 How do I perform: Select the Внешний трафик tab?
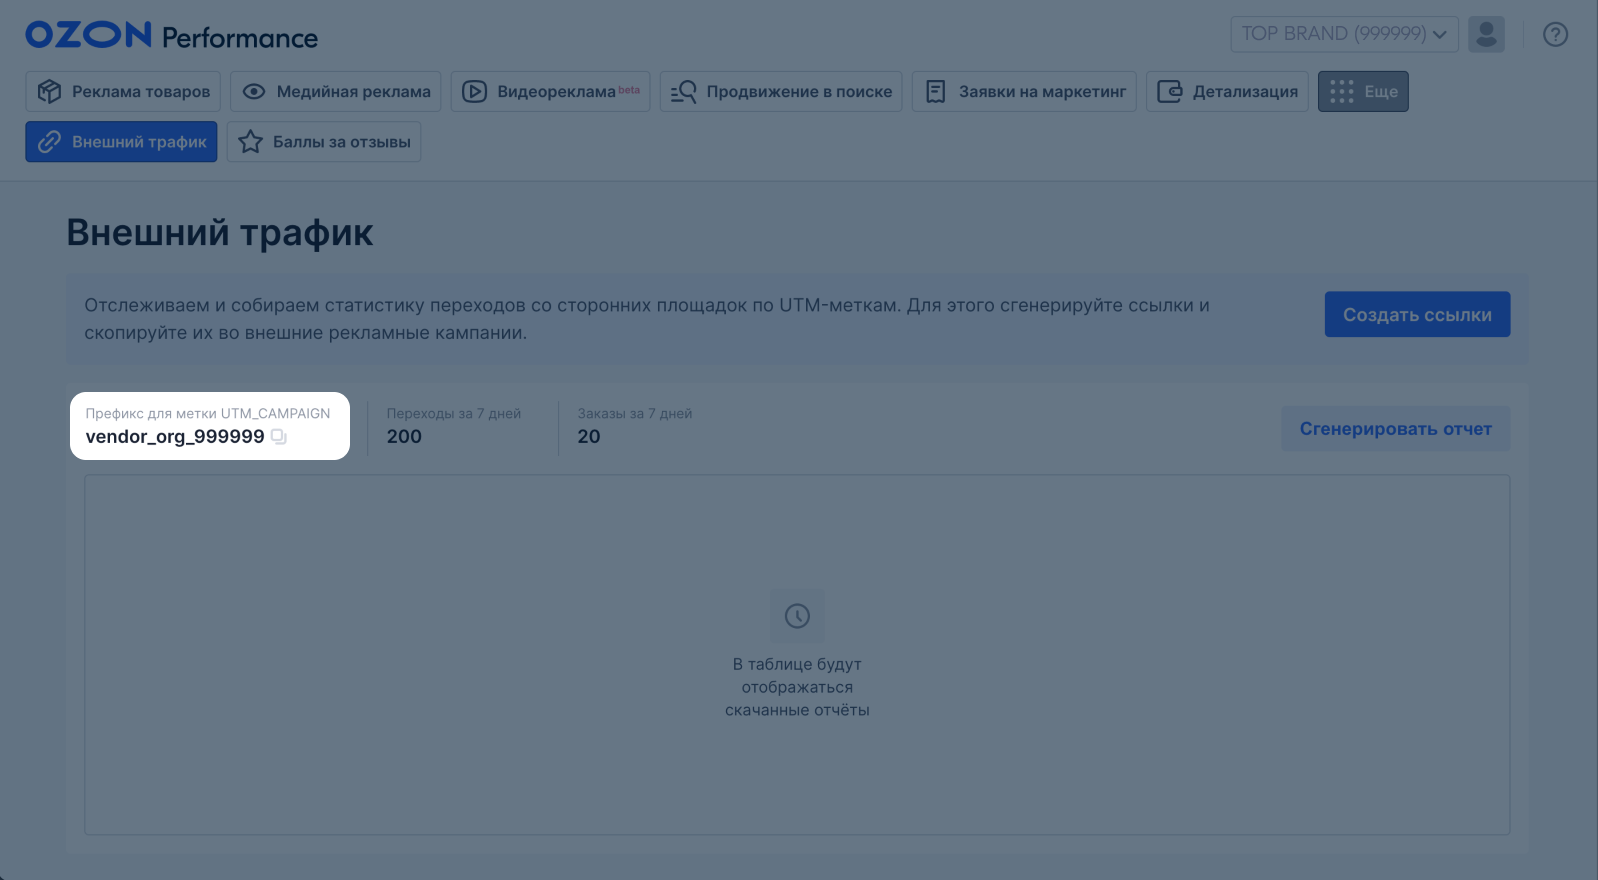click(x=121, y=142)
